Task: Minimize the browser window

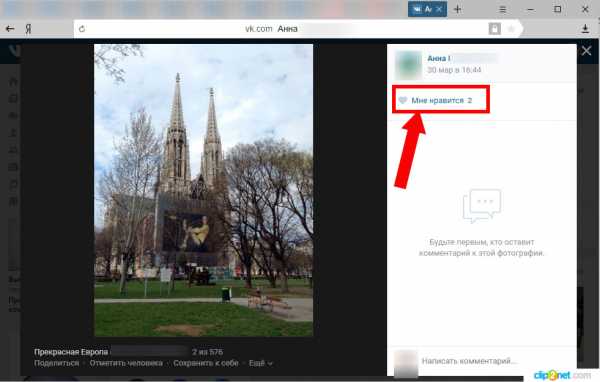Action: [530, 10]
